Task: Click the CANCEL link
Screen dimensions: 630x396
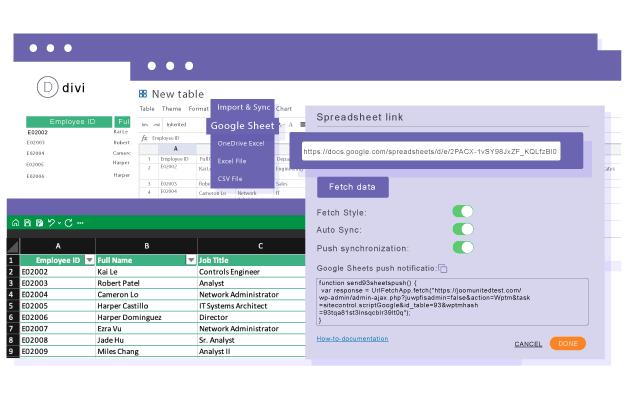Action: (x=528, y=344)
